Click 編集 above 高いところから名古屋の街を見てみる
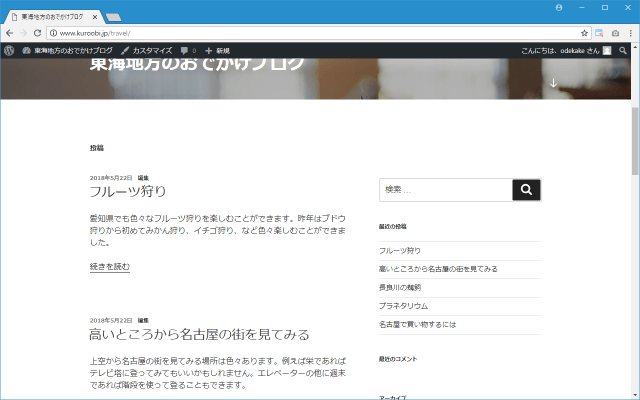The width and height of the screenshot is (640, 400). point(143,320)
